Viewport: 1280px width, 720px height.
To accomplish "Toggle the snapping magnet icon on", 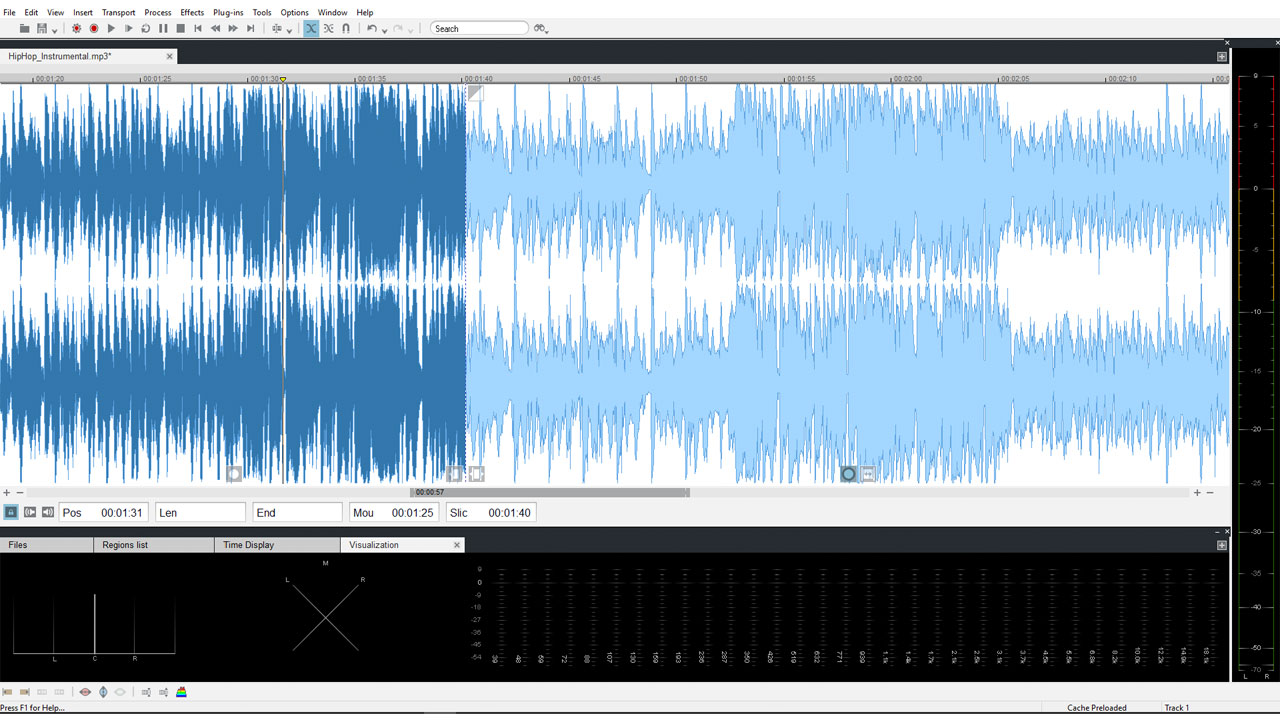I will point(344,28).
